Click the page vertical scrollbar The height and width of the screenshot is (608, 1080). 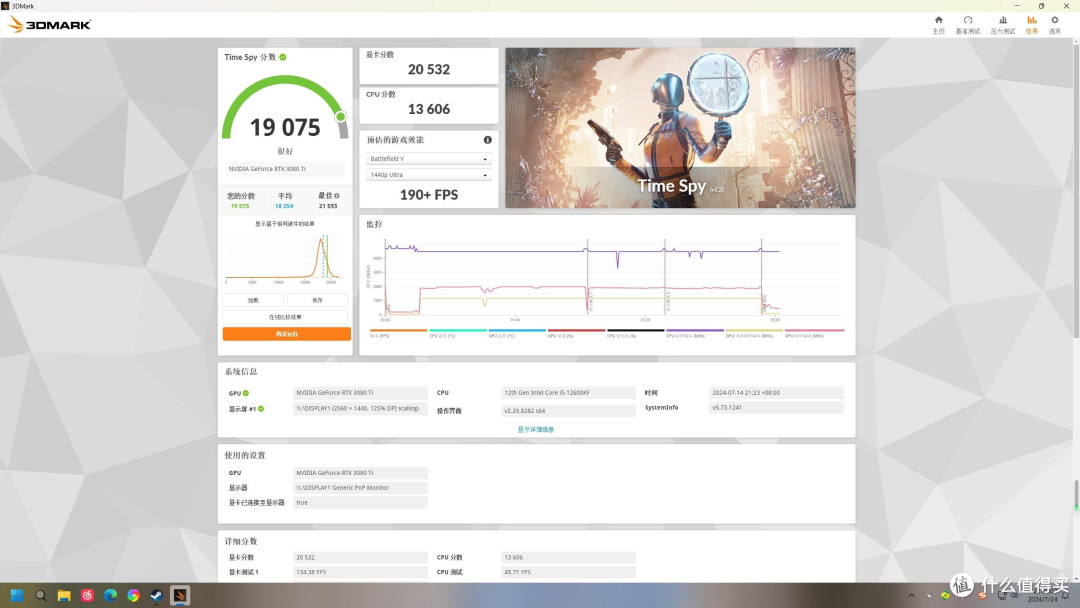click(1076, 189)
